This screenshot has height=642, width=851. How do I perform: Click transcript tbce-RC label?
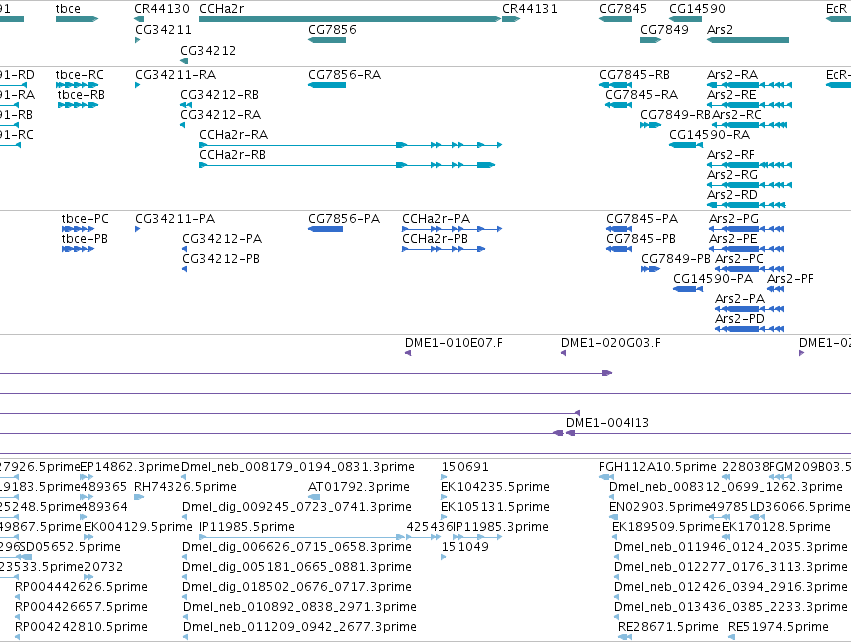pyautogui.click(x=79, y=74)
